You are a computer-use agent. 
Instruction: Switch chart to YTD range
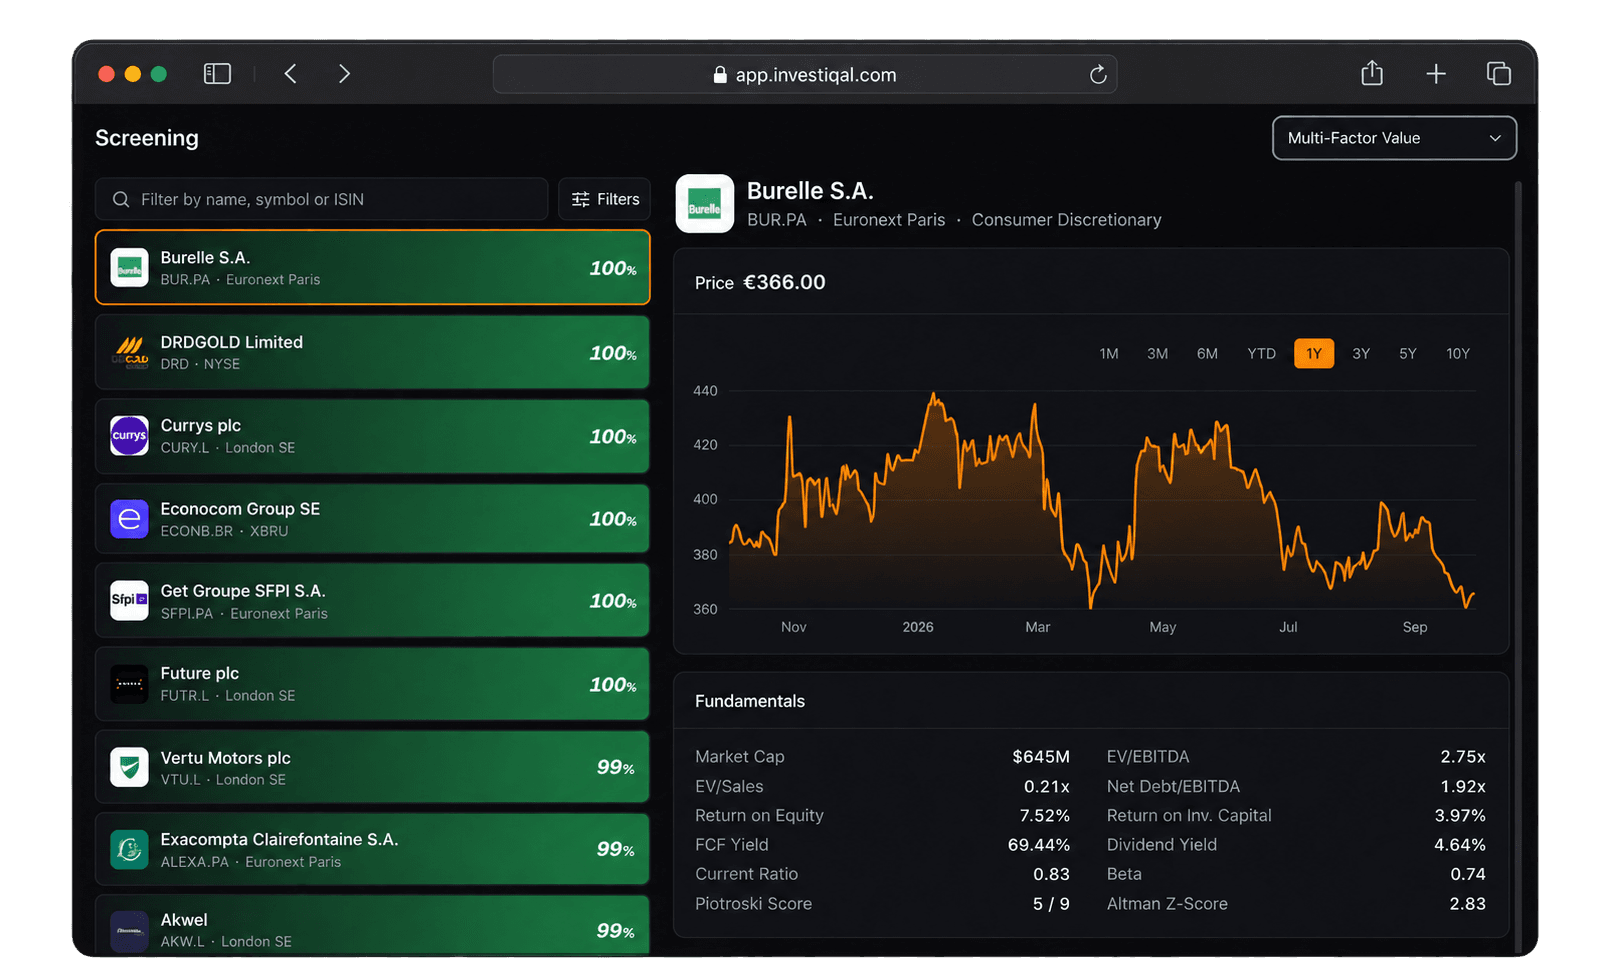coord(1261,354)
